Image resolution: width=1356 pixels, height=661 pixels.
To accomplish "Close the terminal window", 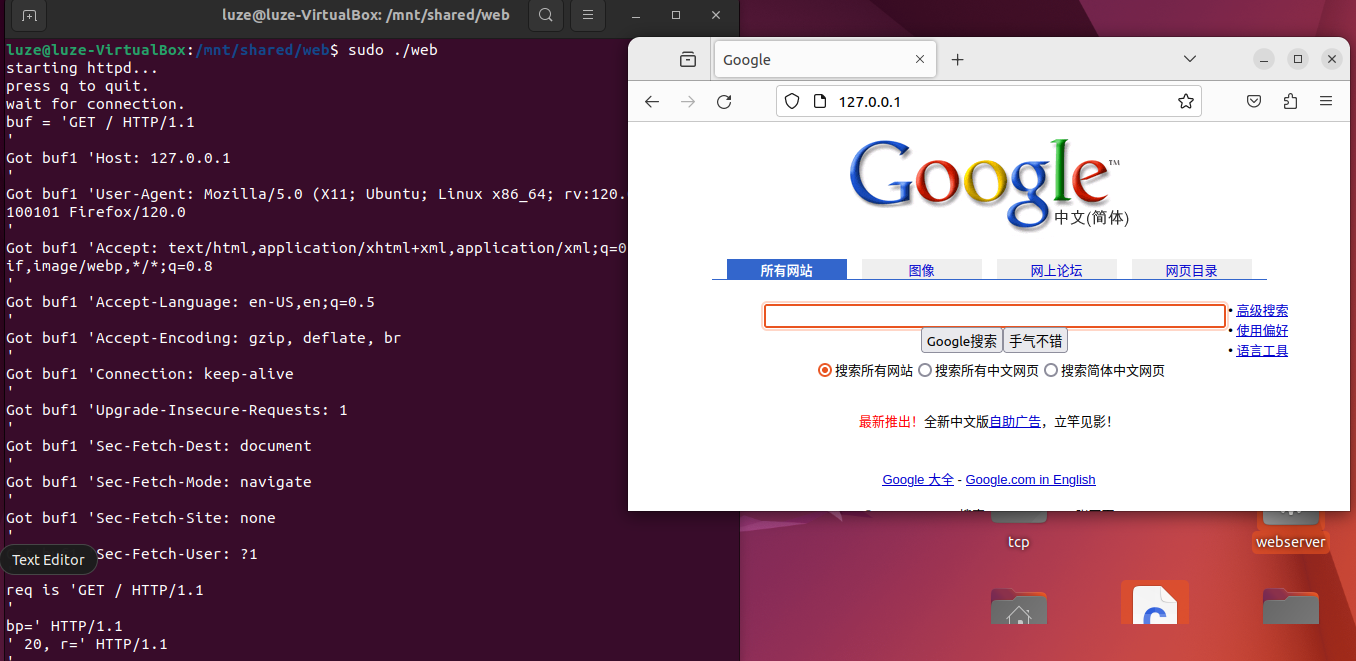I will click(715, 16).
